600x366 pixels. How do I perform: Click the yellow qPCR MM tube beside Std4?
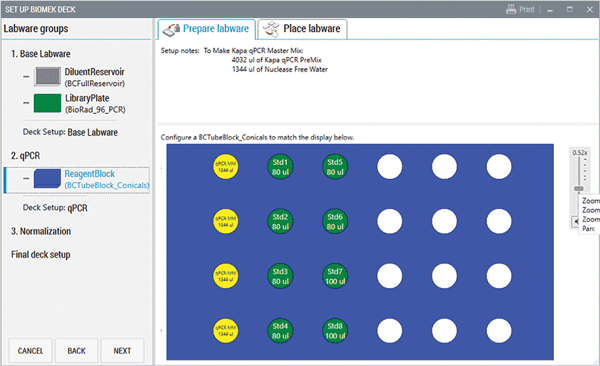(x=225, y=331)
